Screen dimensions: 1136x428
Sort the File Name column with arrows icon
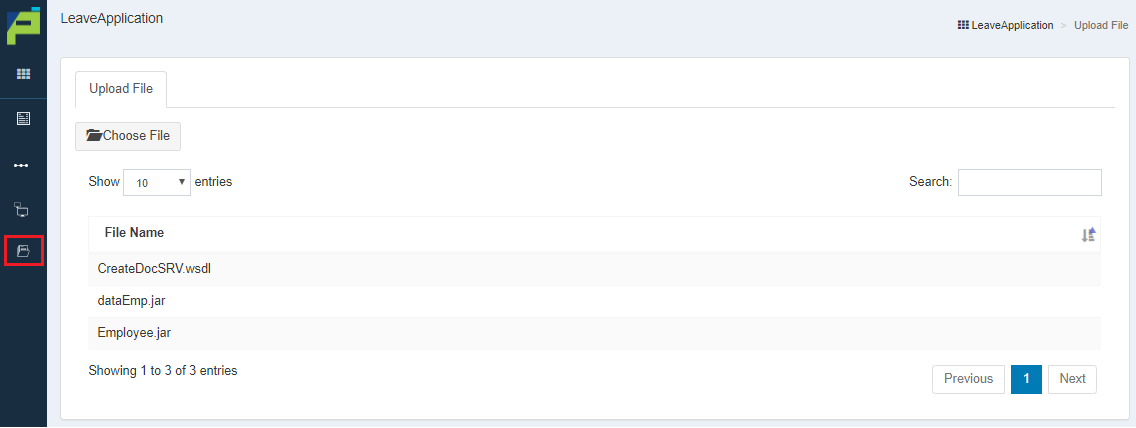tap(1089, 235)
